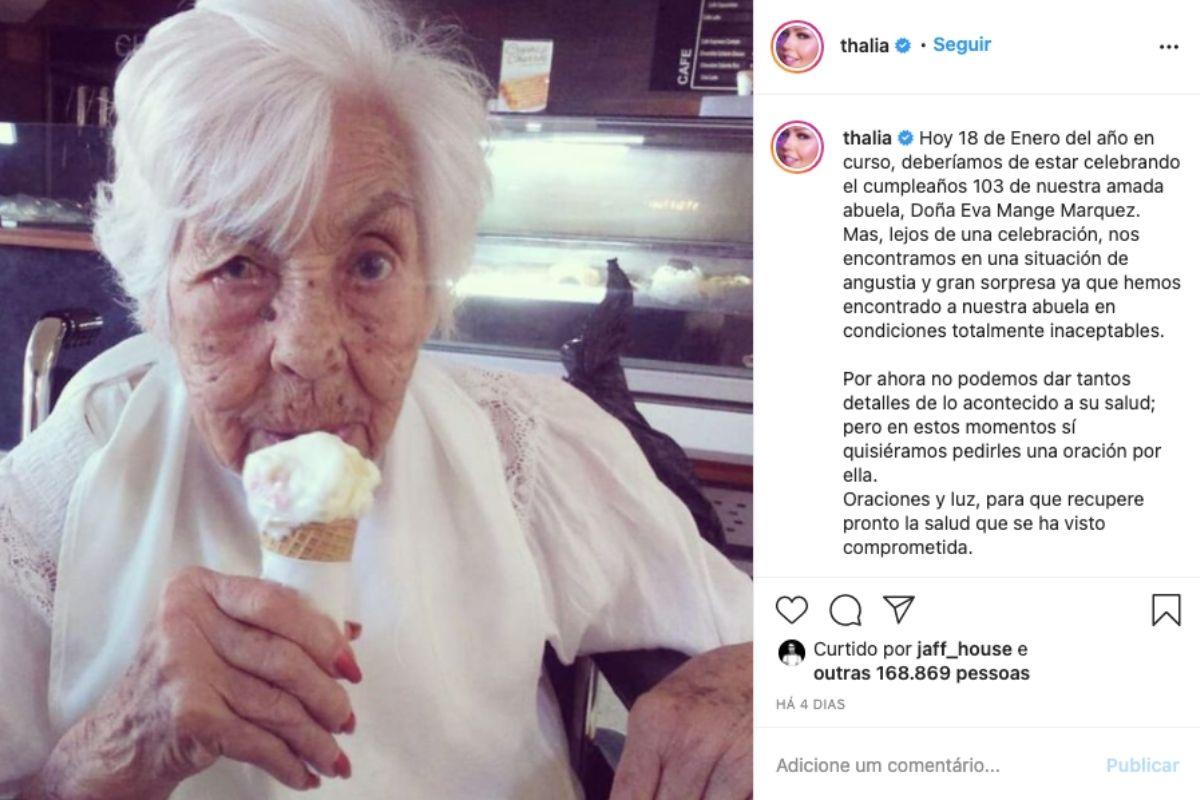Click the Publicar button
The width and height of the screenshot is (1200, 800).
[1142, 765]
